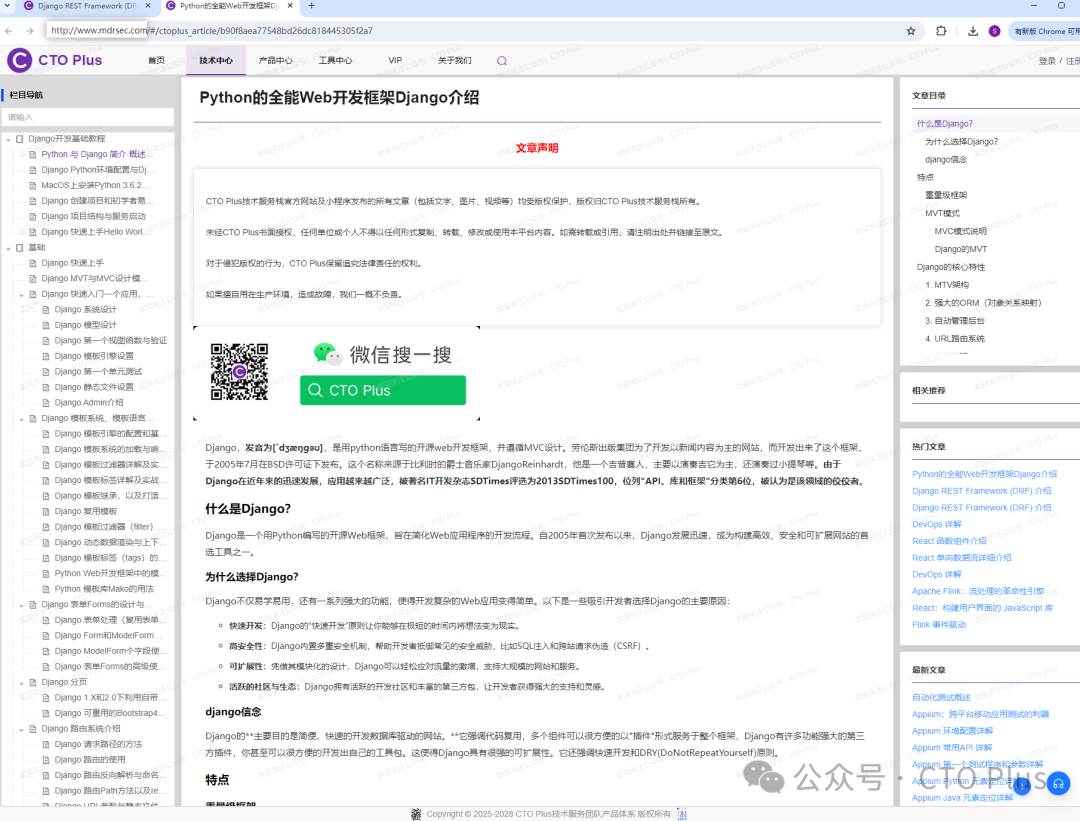Image resolution: width=1080 pixels, height=821 pixels.
Task: Collapse the Django 模板系统、模板语言 node
Action: [21, 419]
